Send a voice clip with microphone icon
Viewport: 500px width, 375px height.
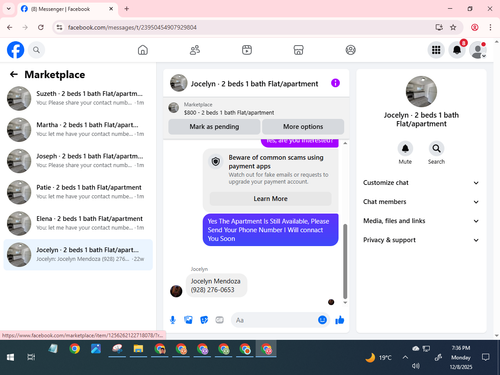click(173, 320)
